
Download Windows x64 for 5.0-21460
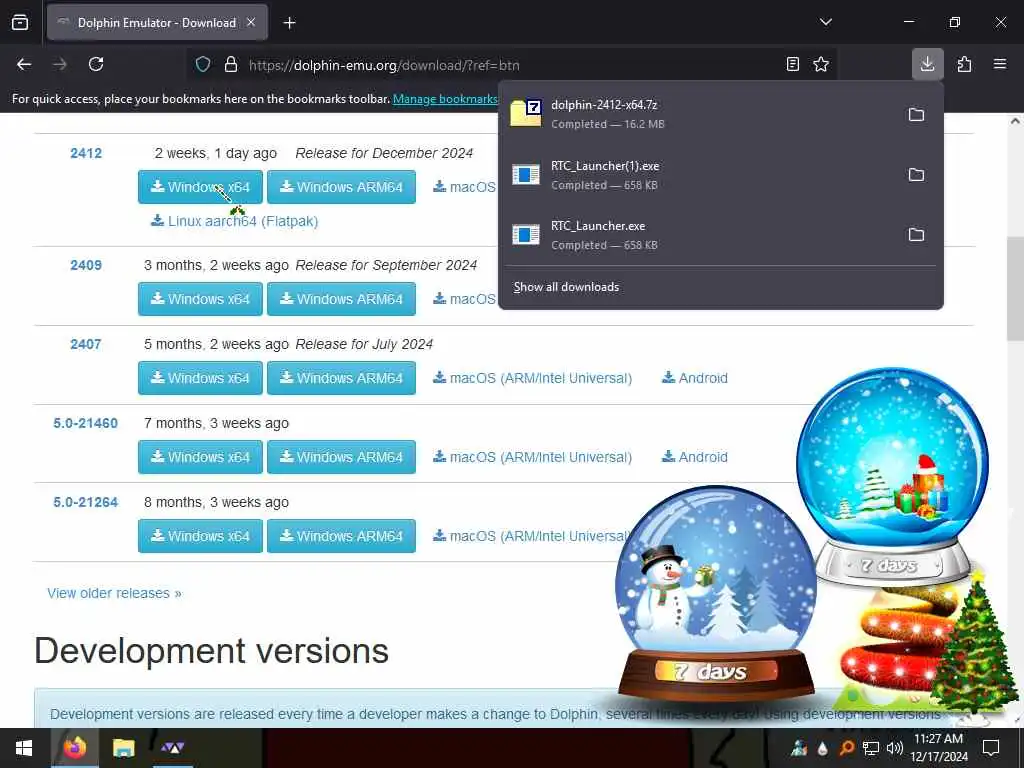pos(200,457)
